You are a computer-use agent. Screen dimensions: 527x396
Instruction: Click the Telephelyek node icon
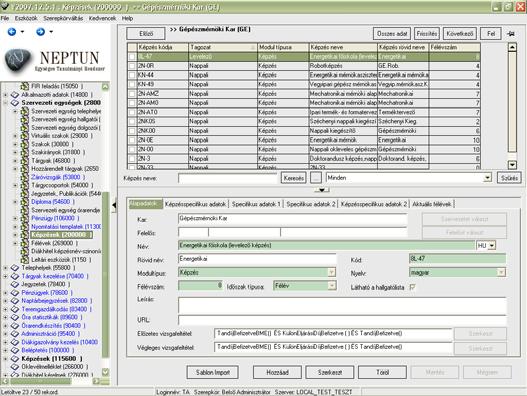click(14, 268)
